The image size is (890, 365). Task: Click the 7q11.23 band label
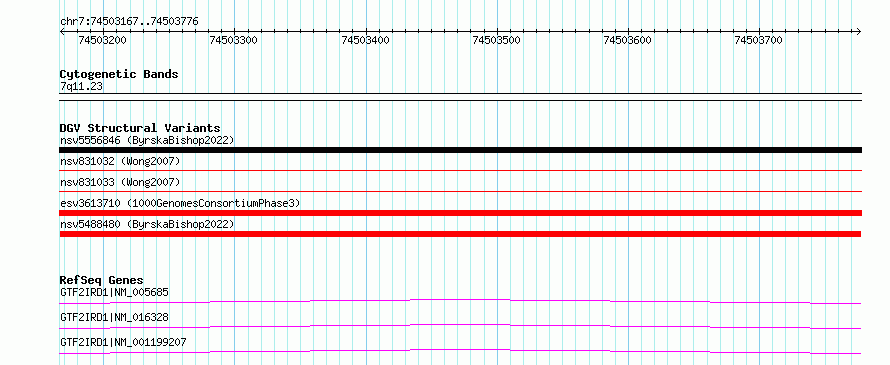82,86
